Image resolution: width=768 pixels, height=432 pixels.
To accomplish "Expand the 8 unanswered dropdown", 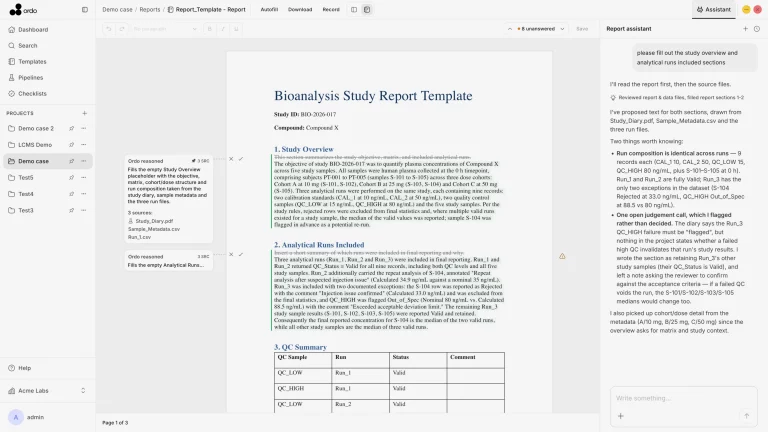I will click(562, 29).
